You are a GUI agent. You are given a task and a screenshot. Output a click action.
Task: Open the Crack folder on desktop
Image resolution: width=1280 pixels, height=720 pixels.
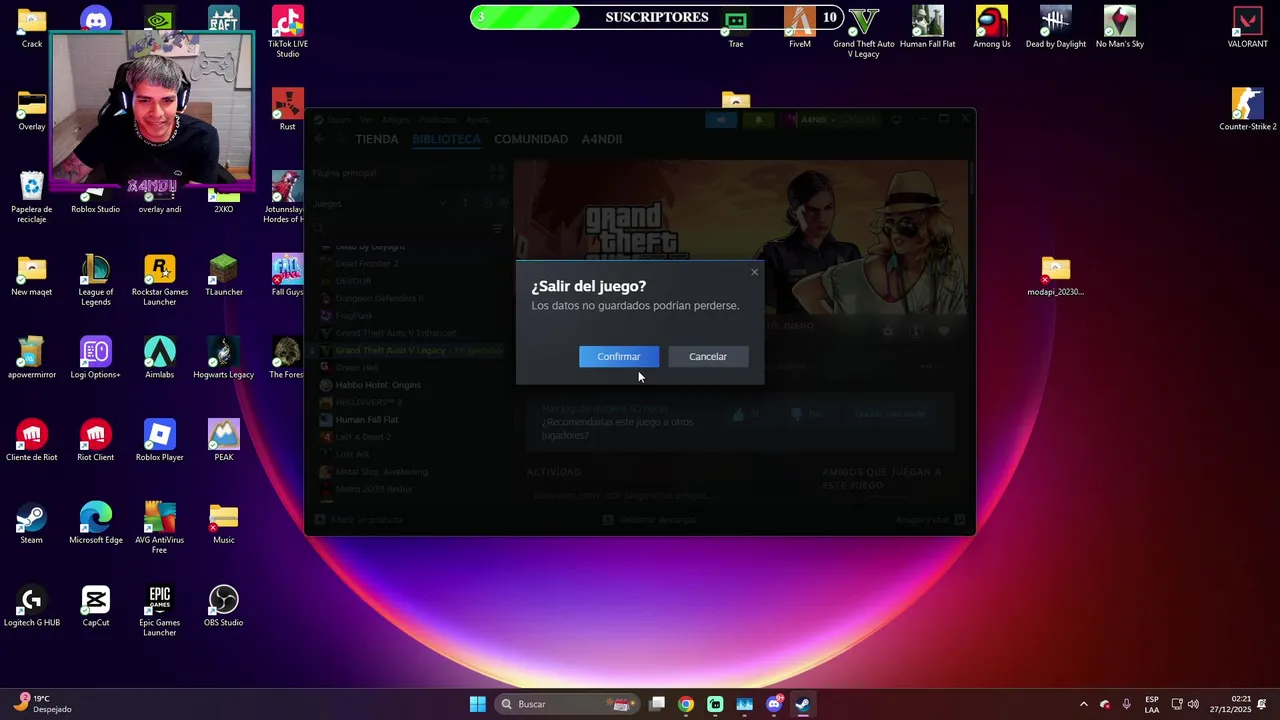tap(32, 27)
